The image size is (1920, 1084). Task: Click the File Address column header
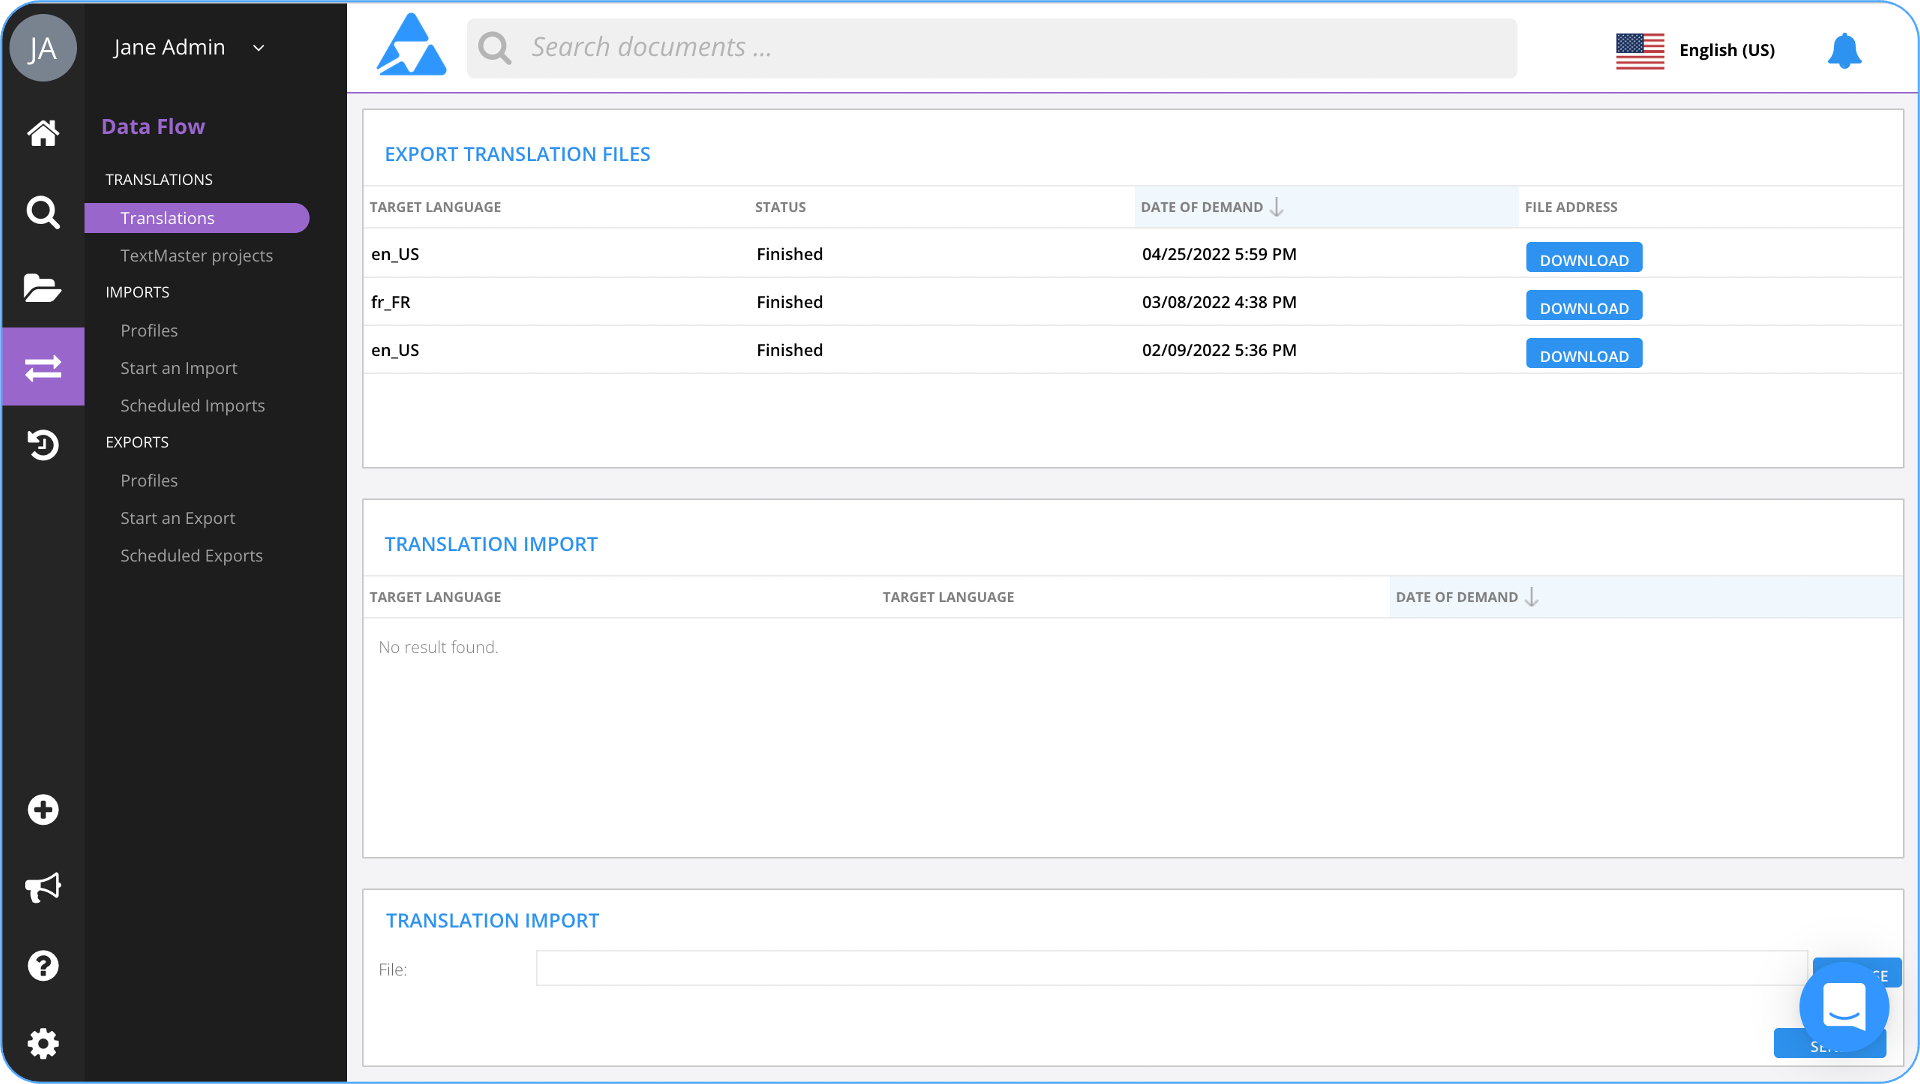coord(1571,207)
